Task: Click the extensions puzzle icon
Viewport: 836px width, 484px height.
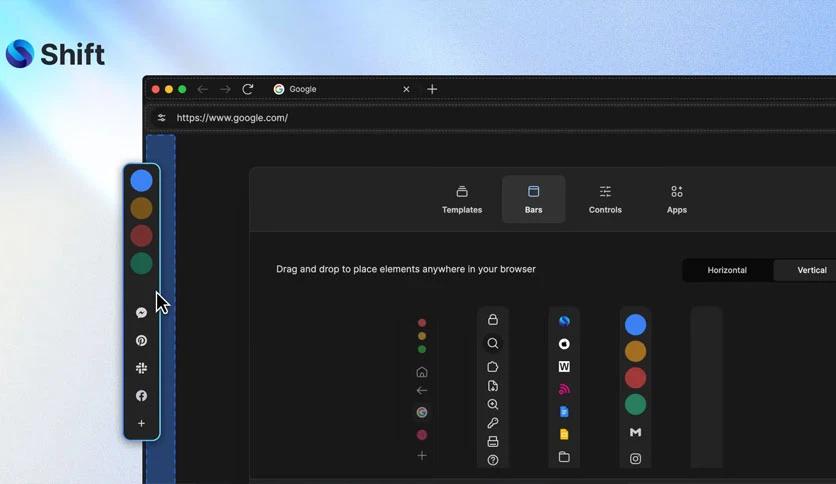Action: click(x=493, y=367)
